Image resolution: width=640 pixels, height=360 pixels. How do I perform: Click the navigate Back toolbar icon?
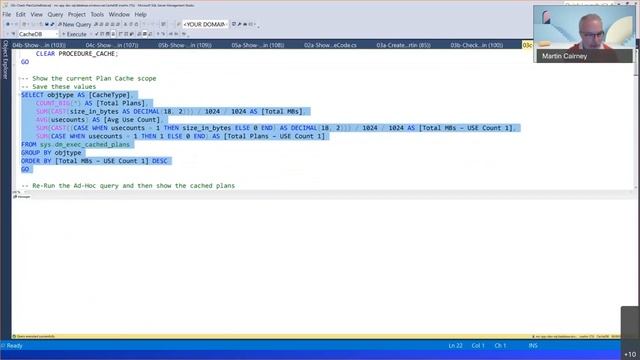8,24
